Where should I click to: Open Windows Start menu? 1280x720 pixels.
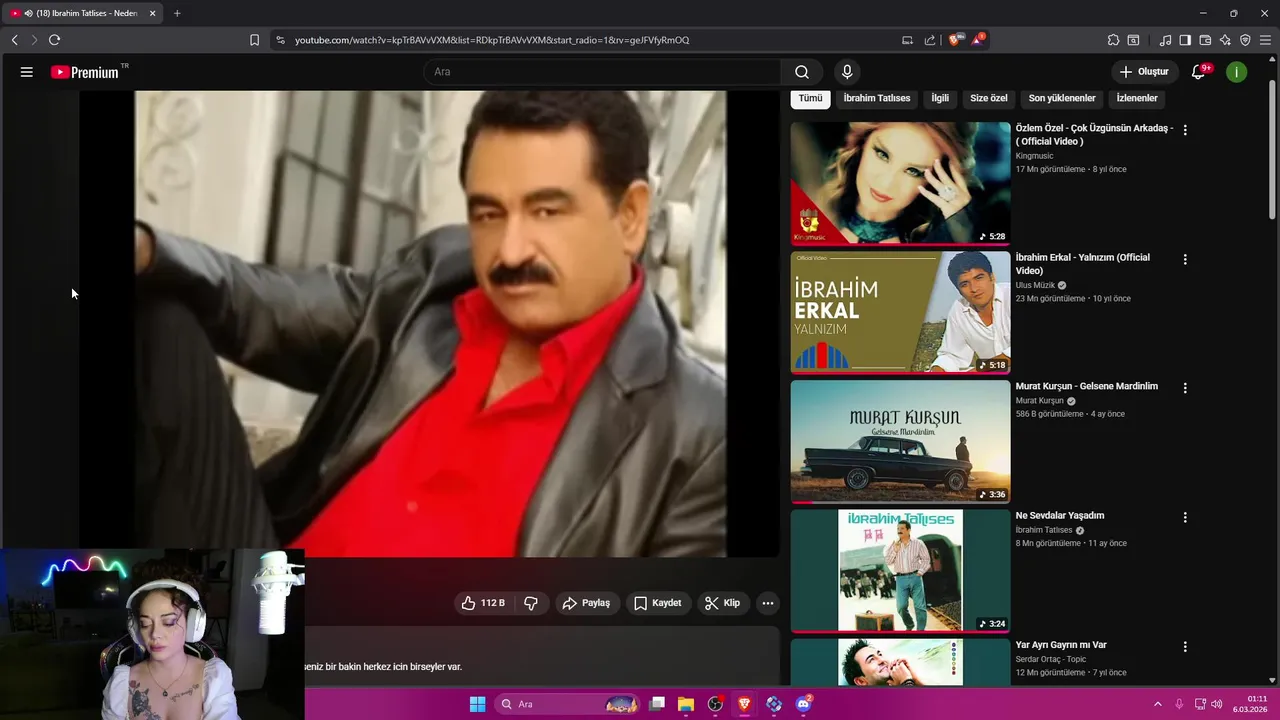tap(478, 704)
